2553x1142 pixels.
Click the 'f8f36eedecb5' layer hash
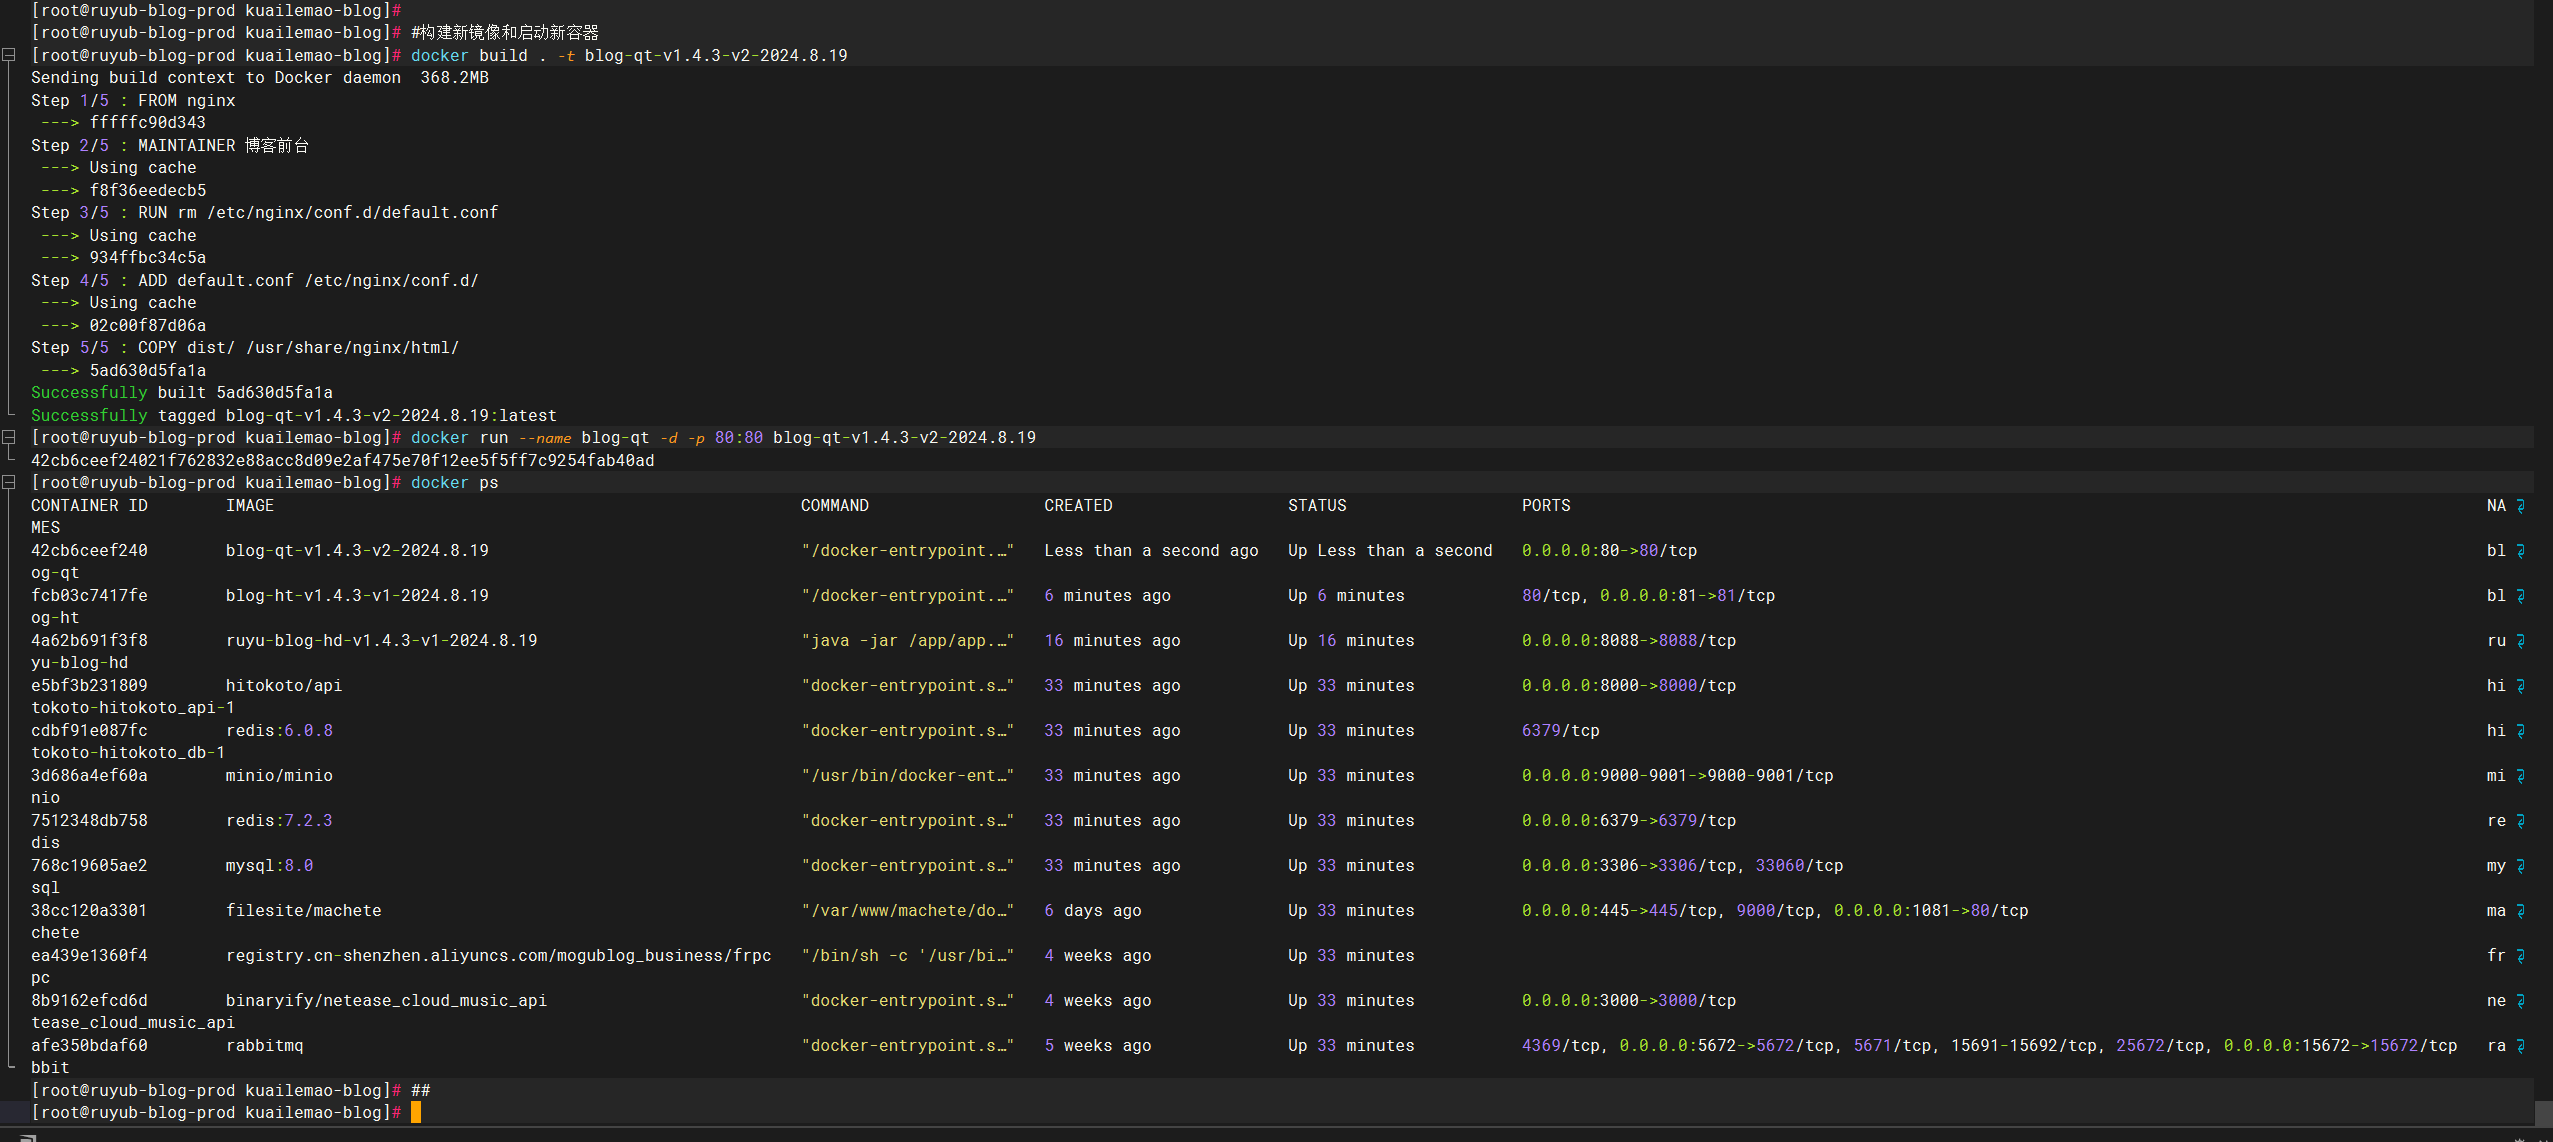coord(148,191)
